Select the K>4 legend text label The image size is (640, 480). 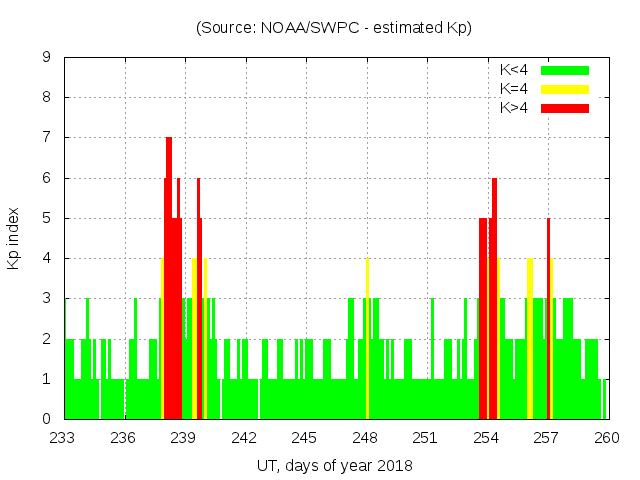(514, 108)
